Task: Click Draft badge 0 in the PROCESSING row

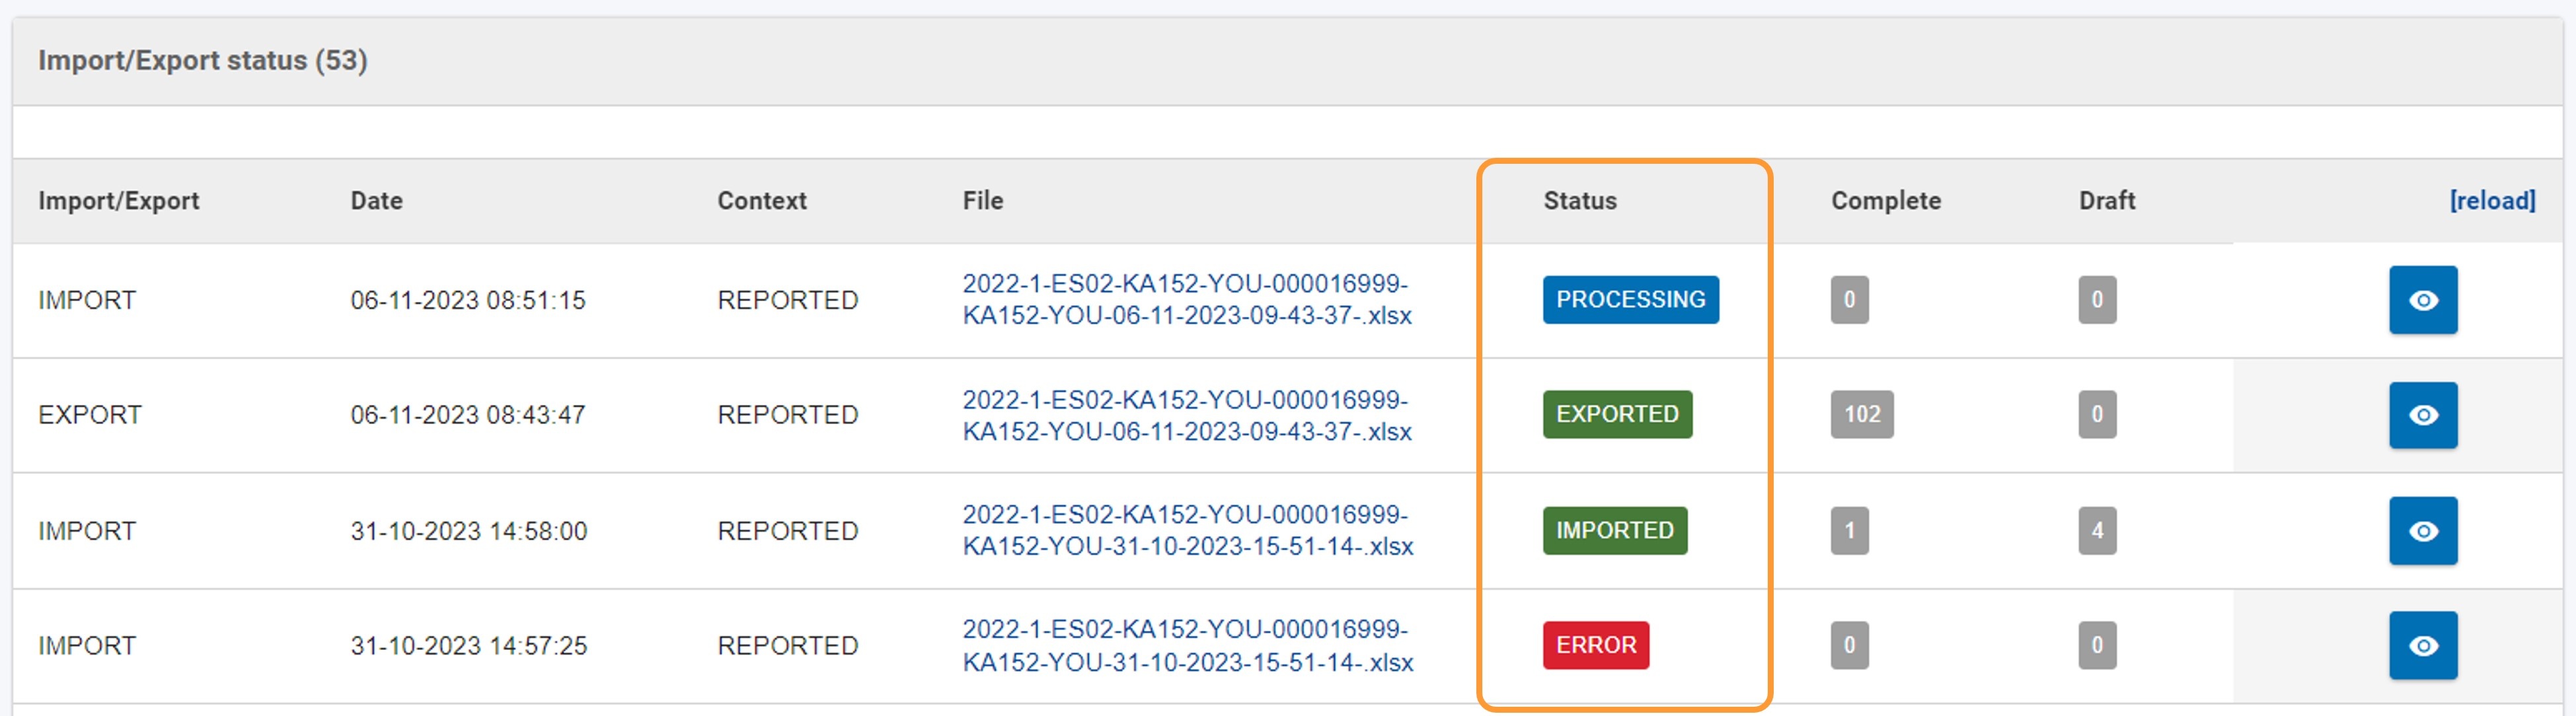Action: point(2097,300)
